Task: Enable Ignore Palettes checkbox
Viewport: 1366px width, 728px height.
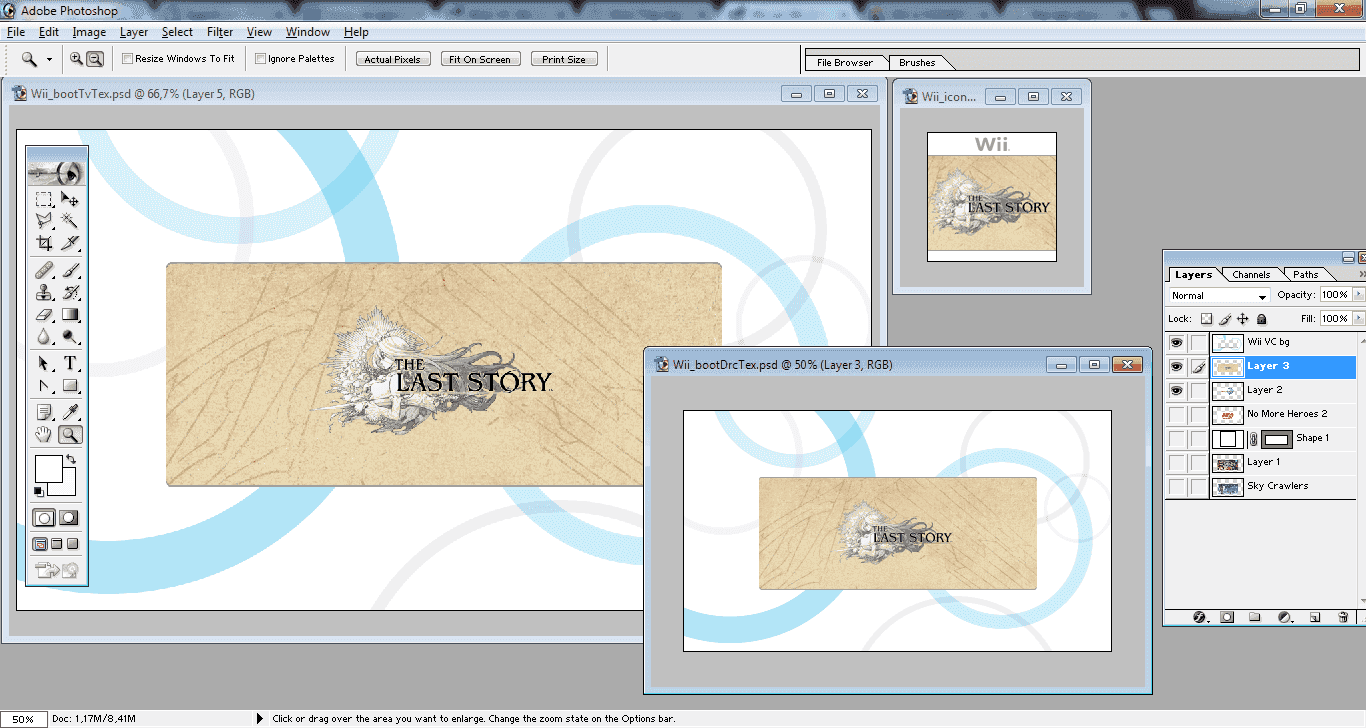Action: tap(261, 59)
